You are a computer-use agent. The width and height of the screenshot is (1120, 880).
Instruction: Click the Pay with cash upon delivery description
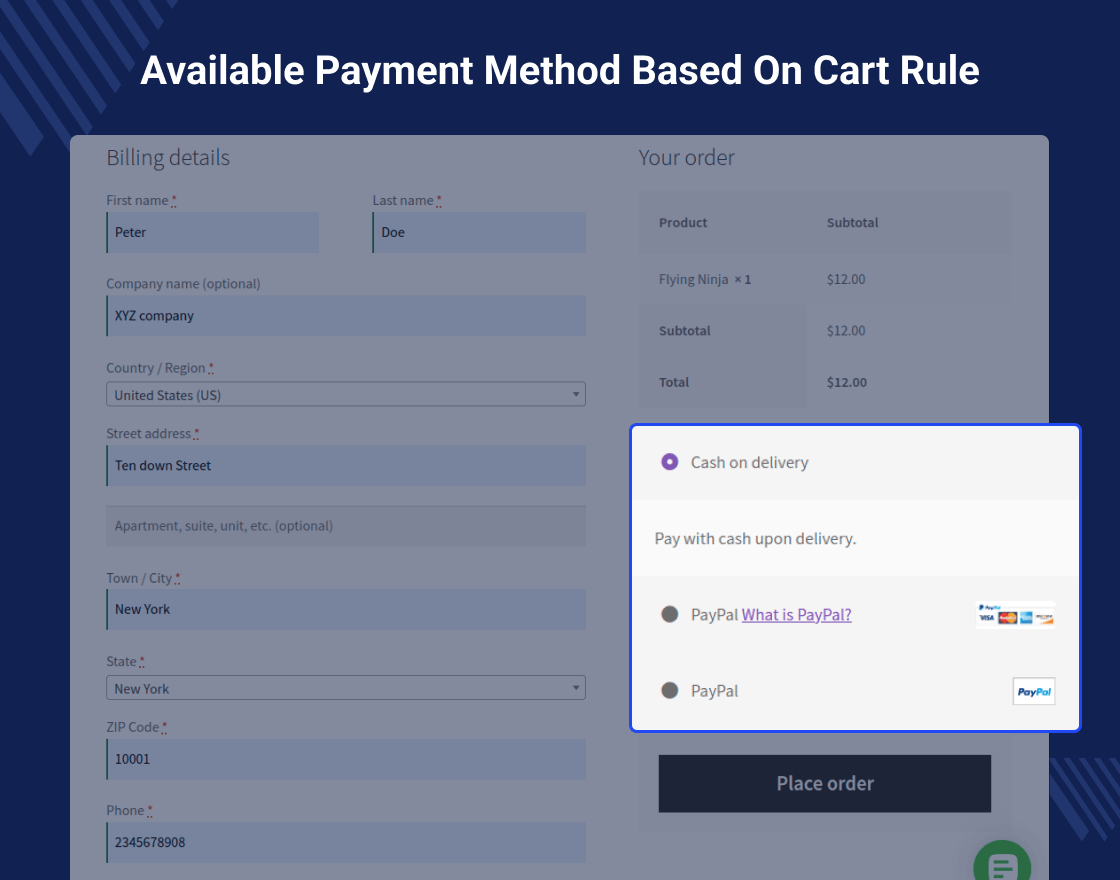coord(755,538)
